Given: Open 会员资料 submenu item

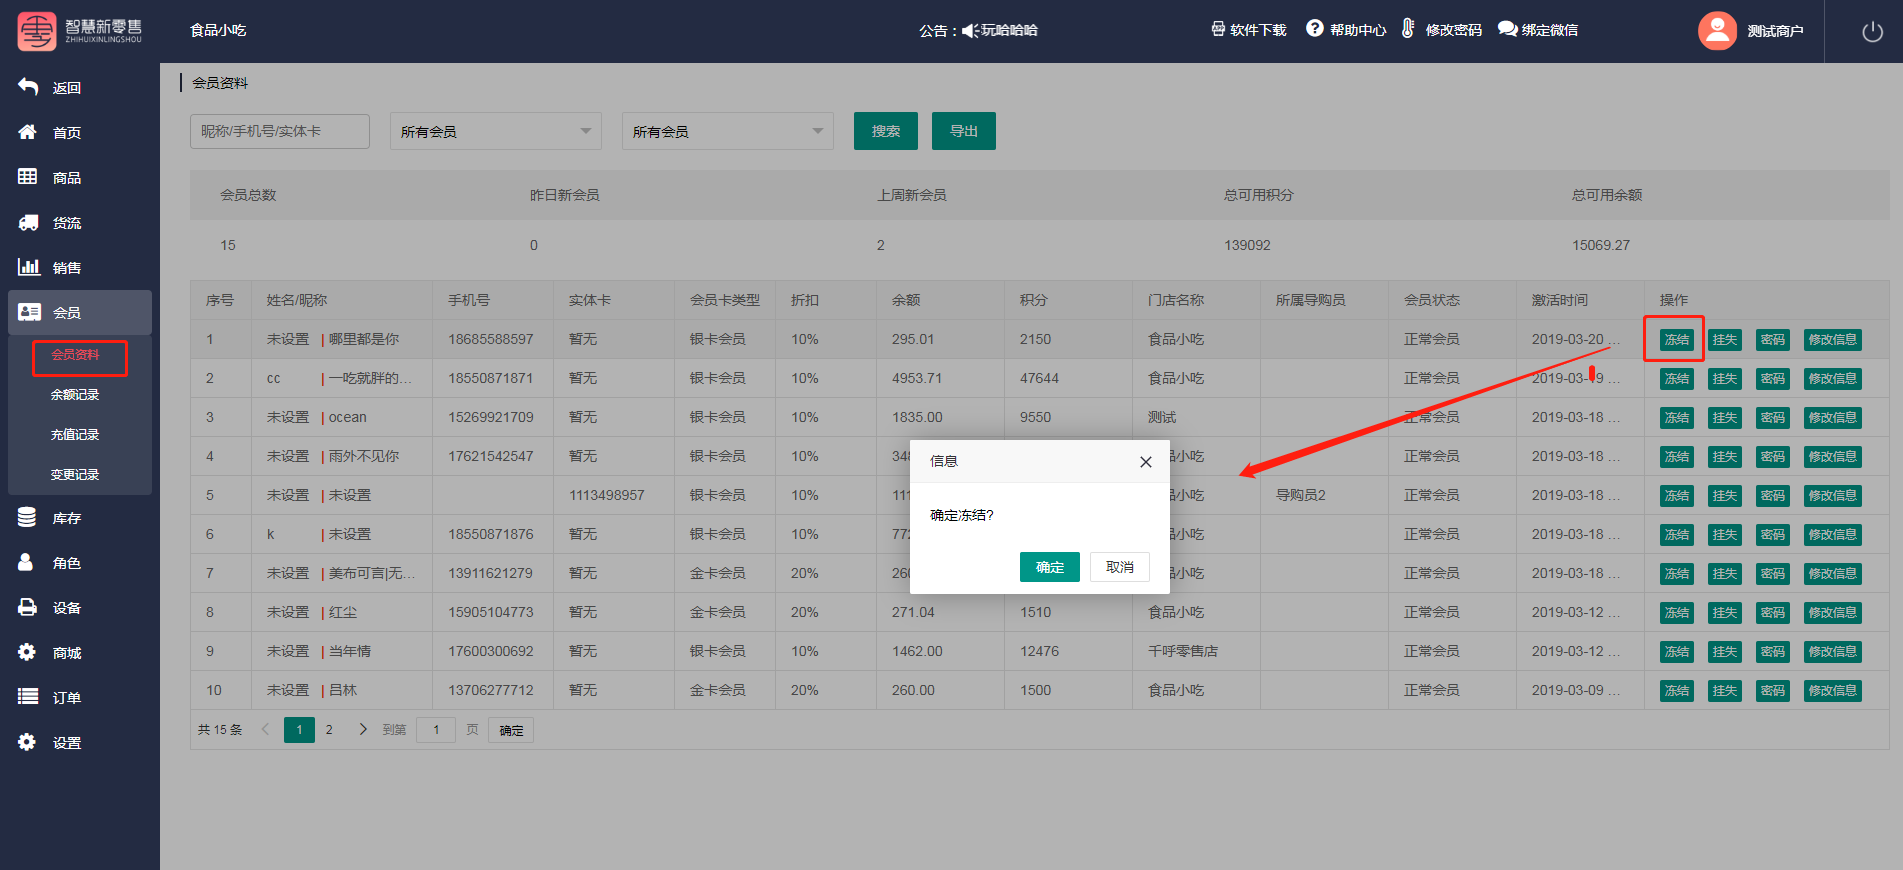Looking at the screenshot, I should [x=75, y=355].
